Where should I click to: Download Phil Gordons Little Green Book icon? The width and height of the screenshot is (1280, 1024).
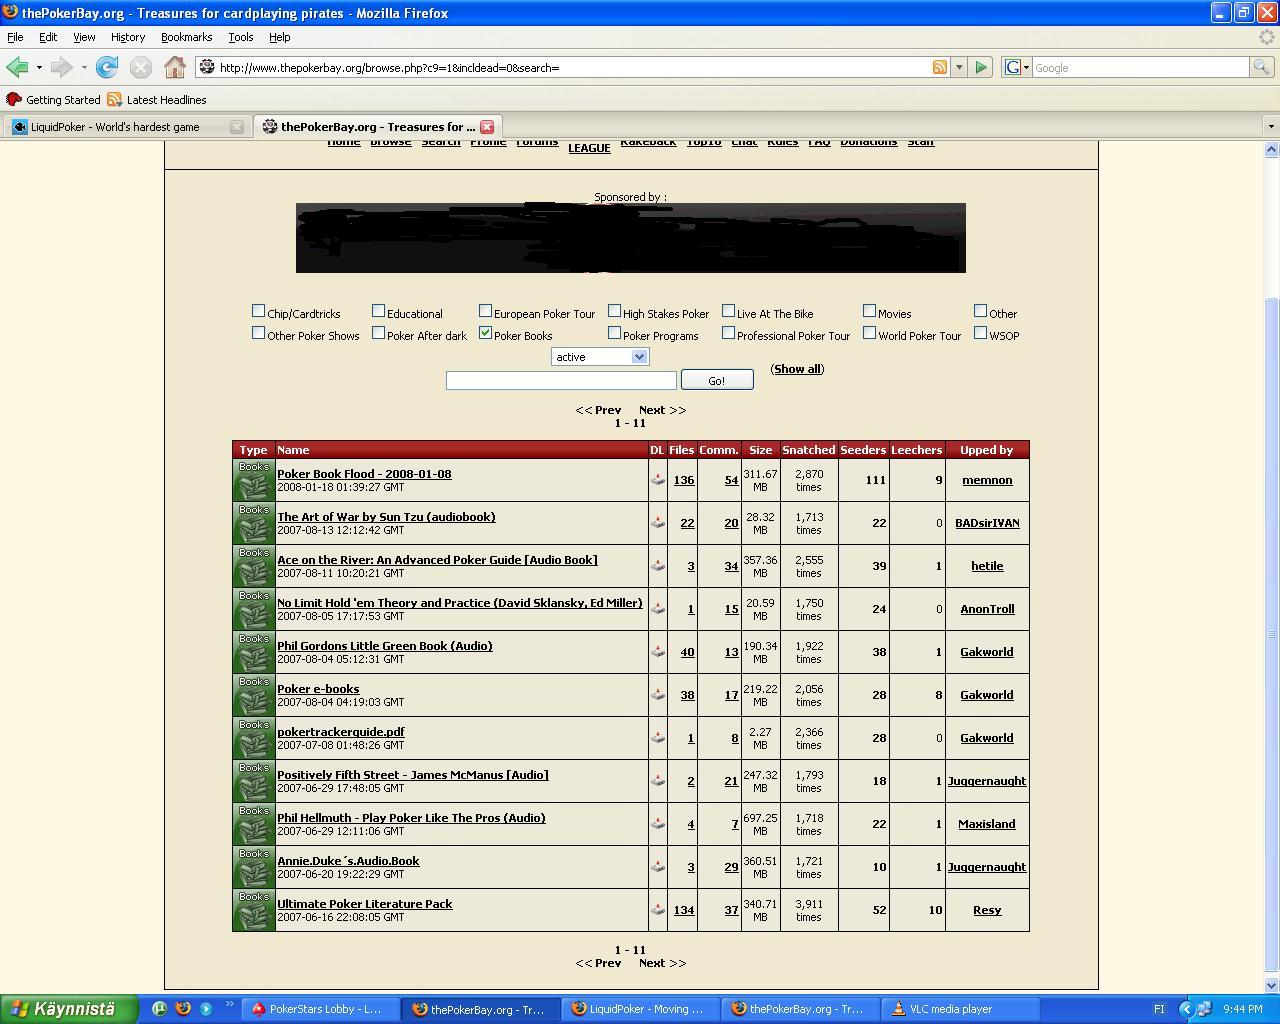658,651
